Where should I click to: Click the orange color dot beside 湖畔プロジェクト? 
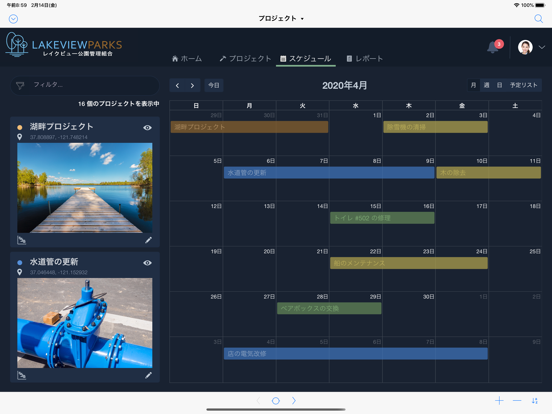(x=20, y=127)
